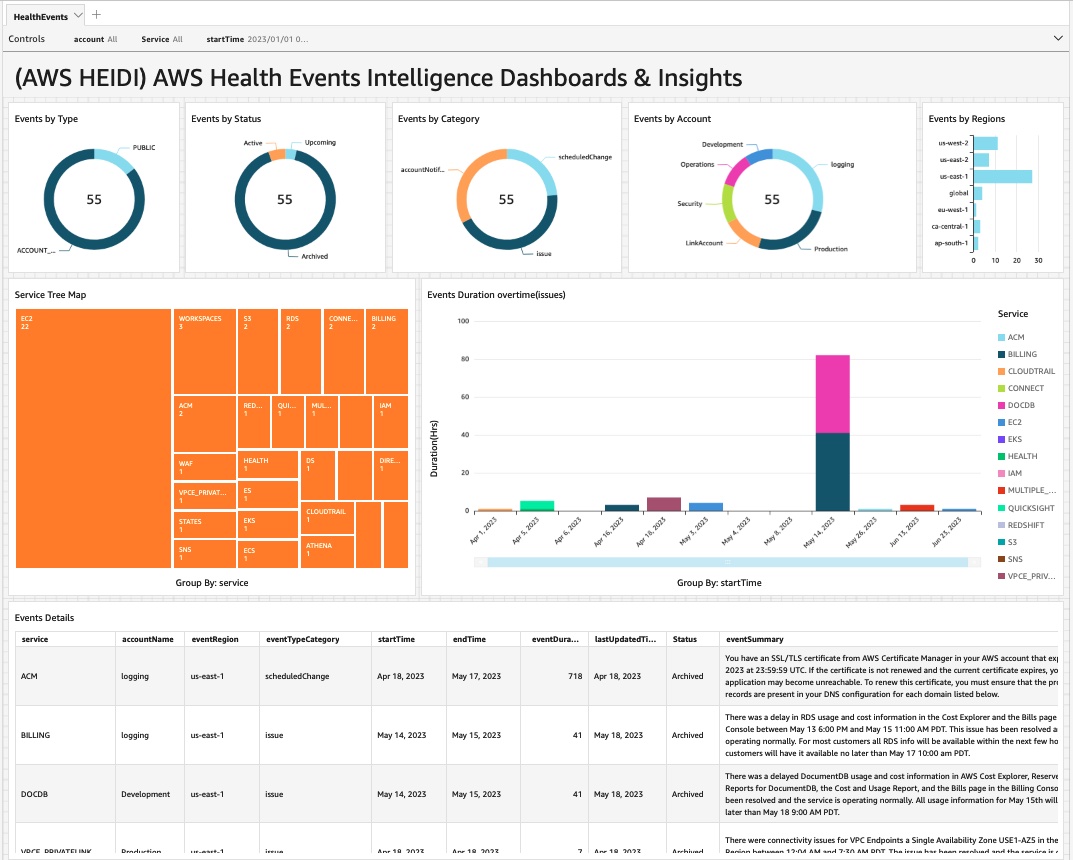
Task: Expand the Controls panel chevron
Action: tap(1058, 38)
